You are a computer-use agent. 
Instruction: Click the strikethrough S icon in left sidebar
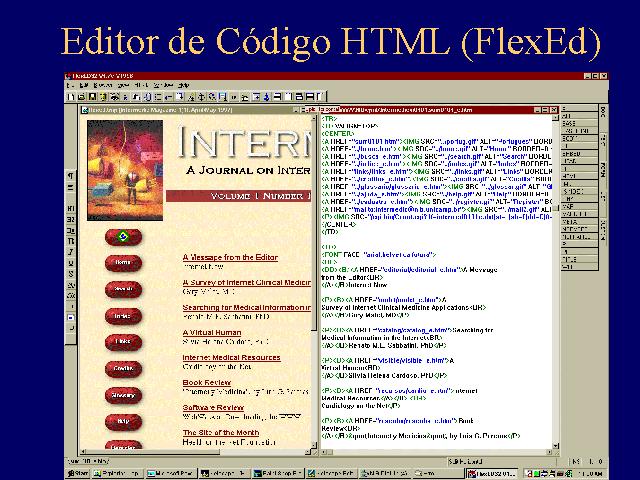pyautogui.click(x=71, y=274)
